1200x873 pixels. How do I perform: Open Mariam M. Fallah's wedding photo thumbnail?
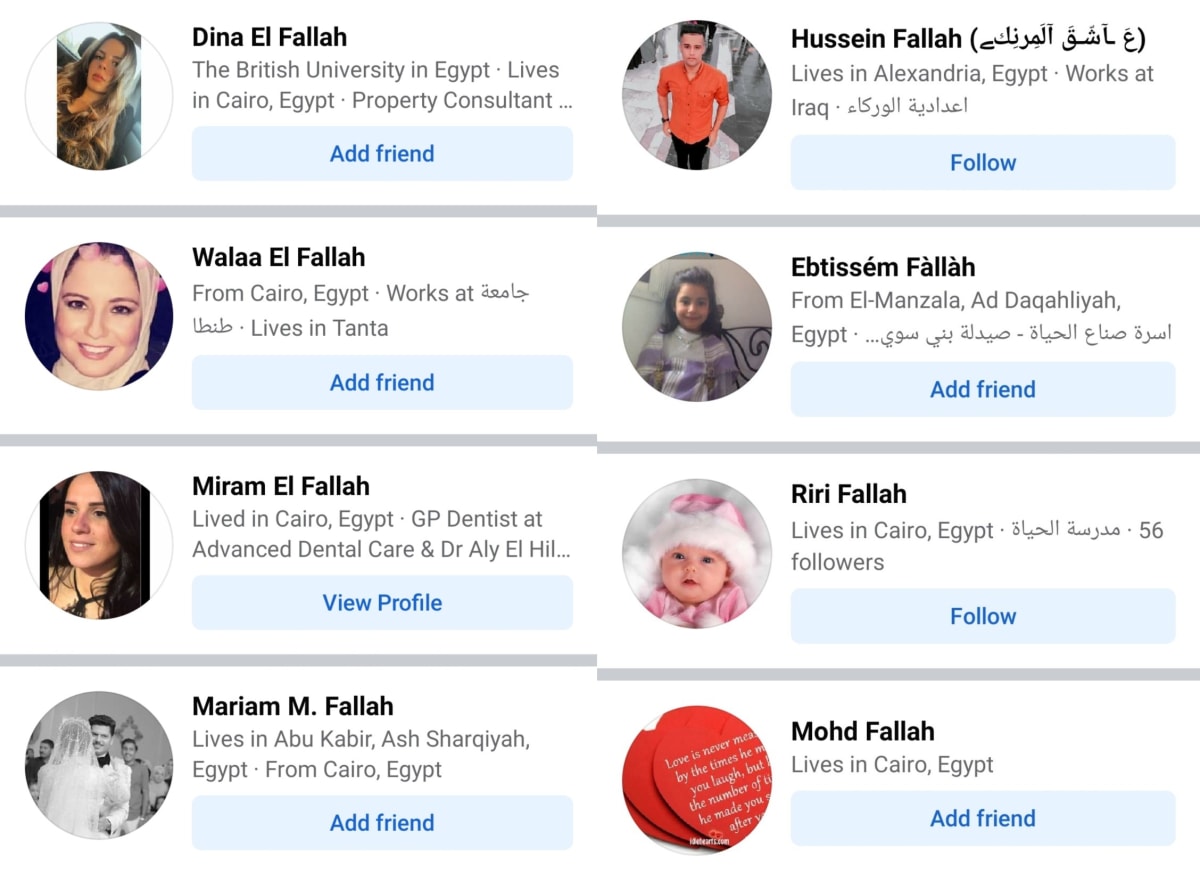(99, 765)
